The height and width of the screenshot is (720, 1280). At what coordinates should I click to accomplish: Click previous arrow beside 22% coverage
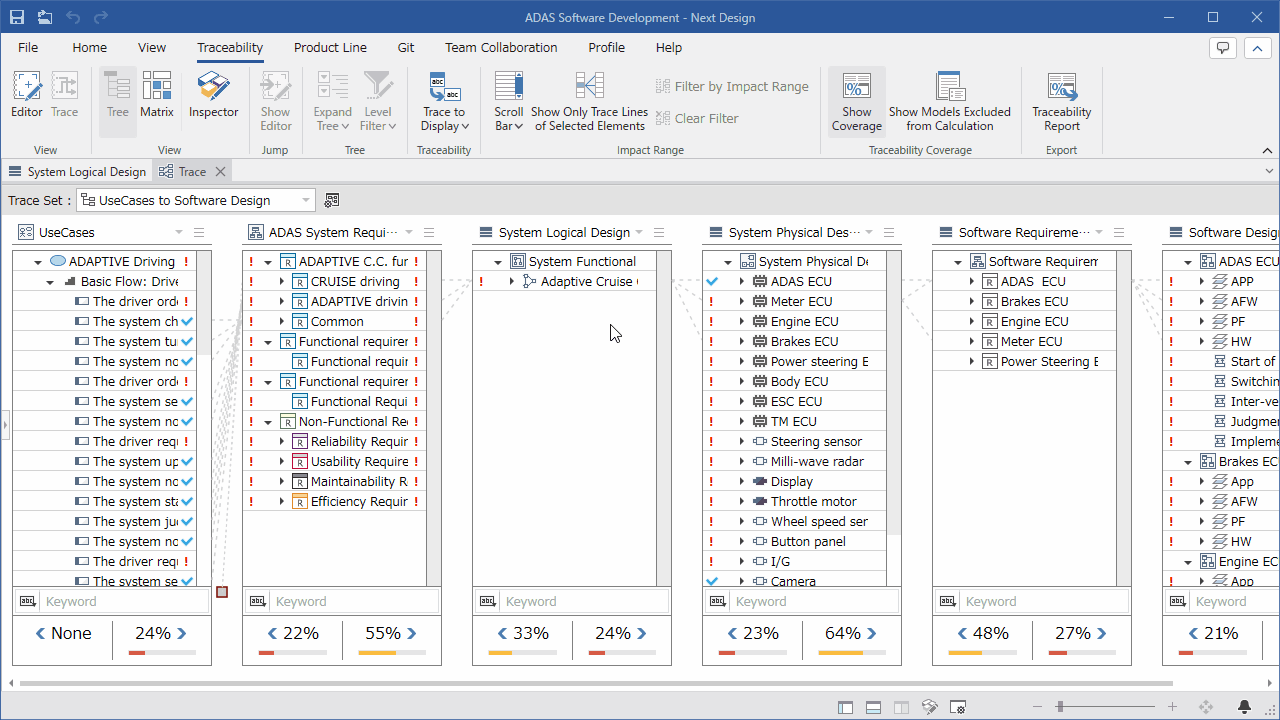[x=271, y=633]
